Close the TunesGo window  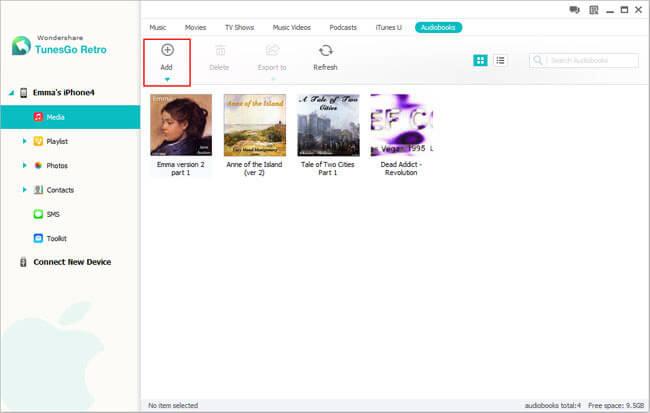(x=638, y=10)
